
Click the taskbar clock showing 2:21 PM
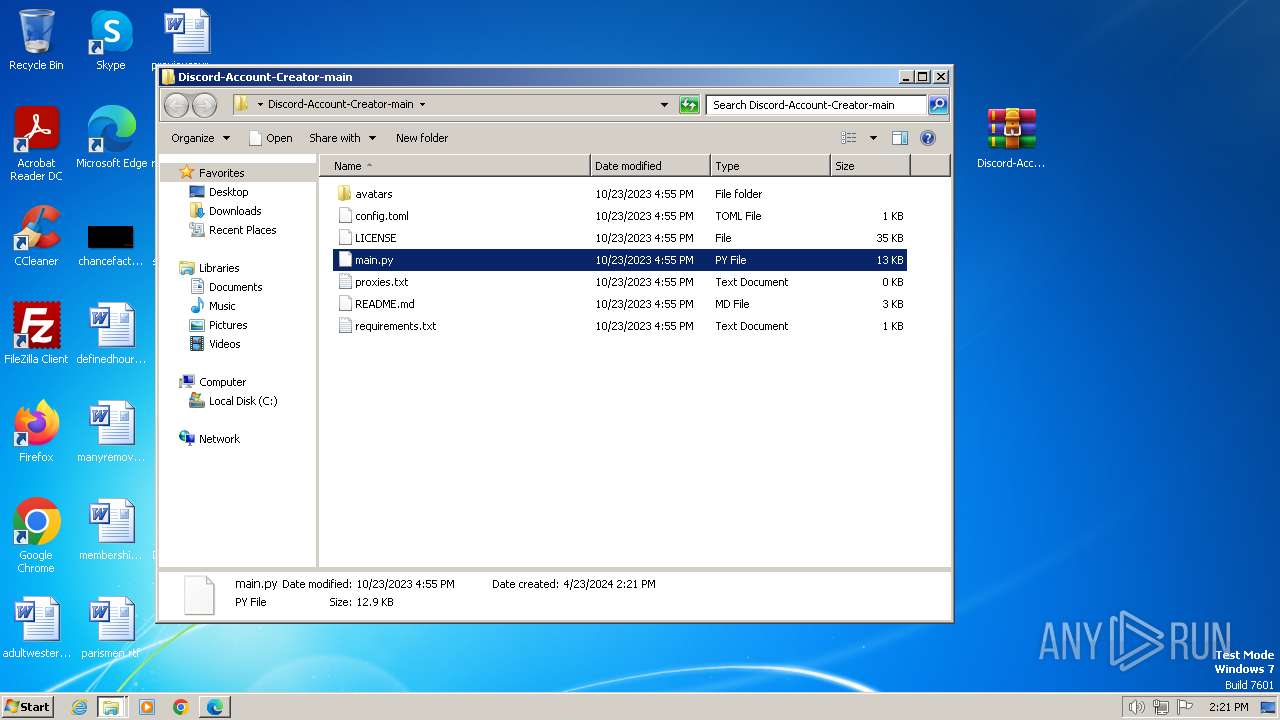[1228, 707]
